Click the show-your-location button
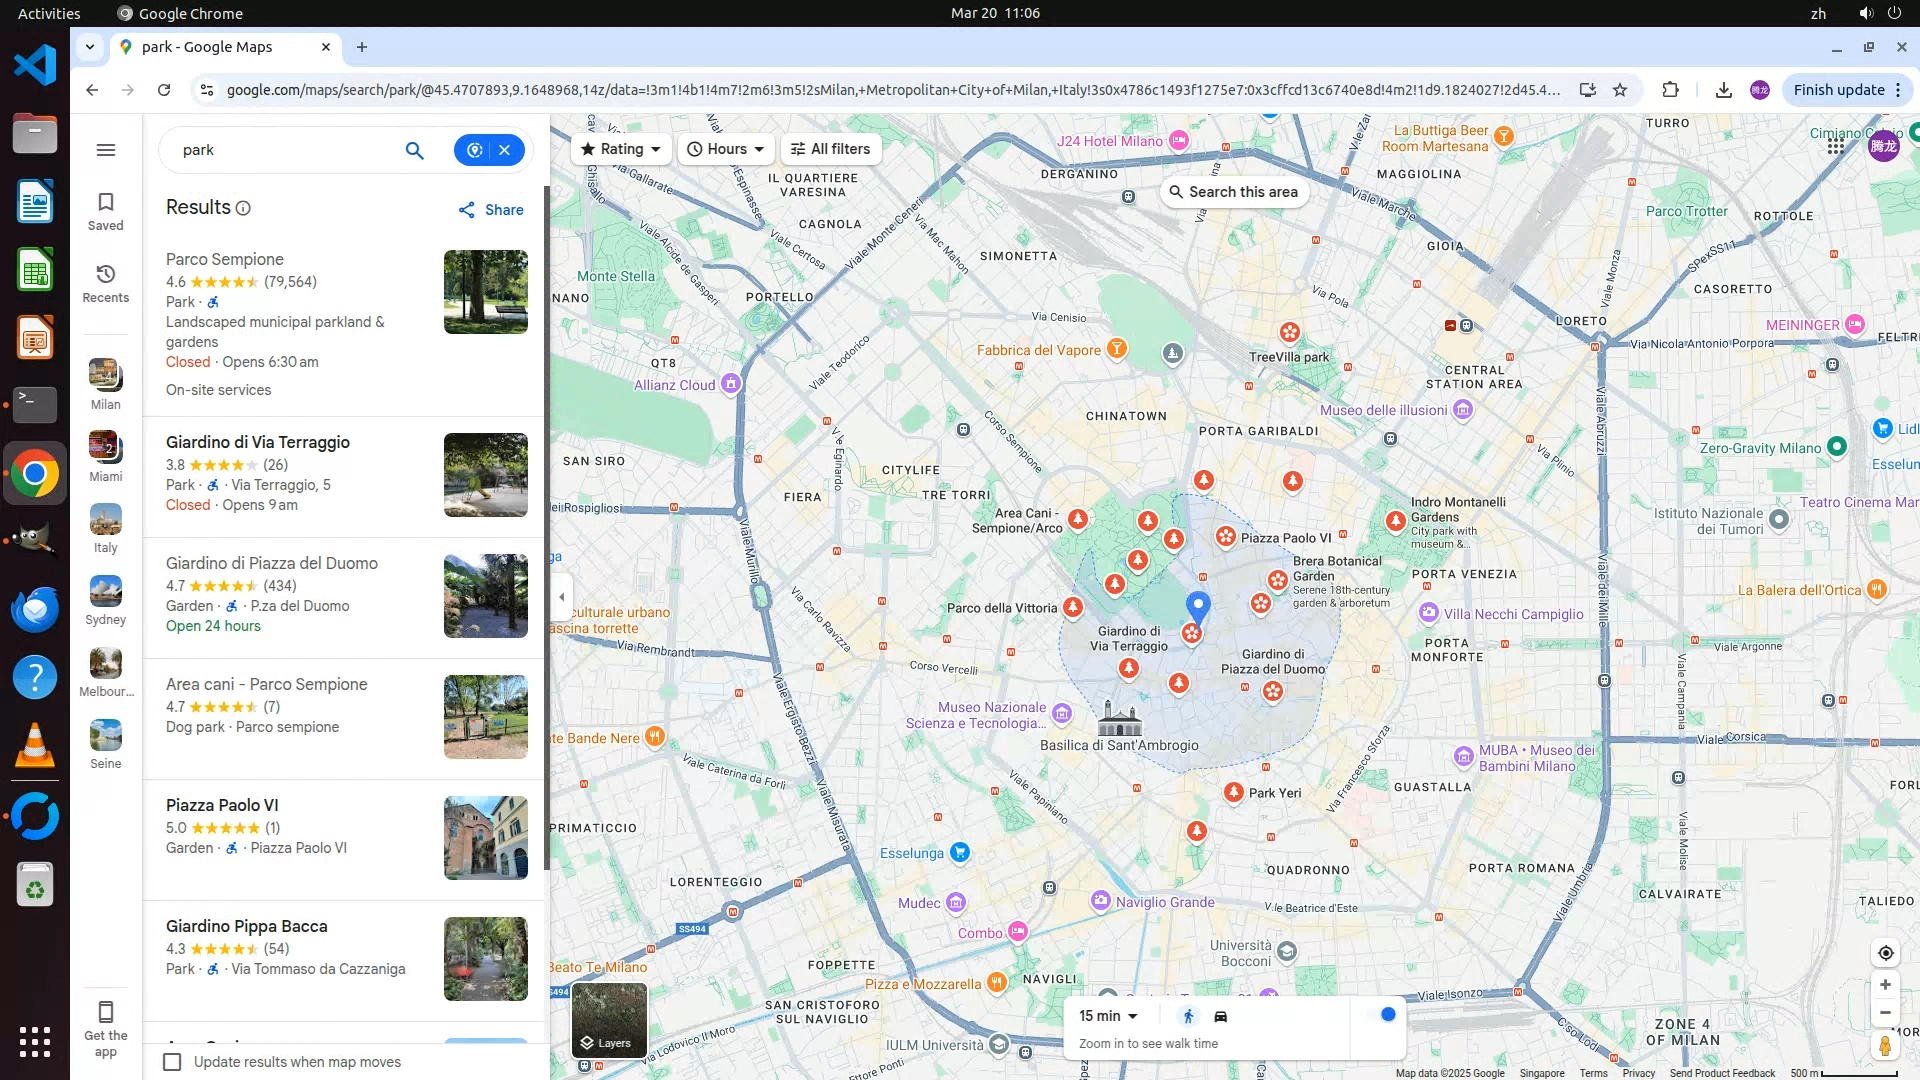Image resolution: width=1920 pixels, height=1080 pixels. click(1885, 953)
